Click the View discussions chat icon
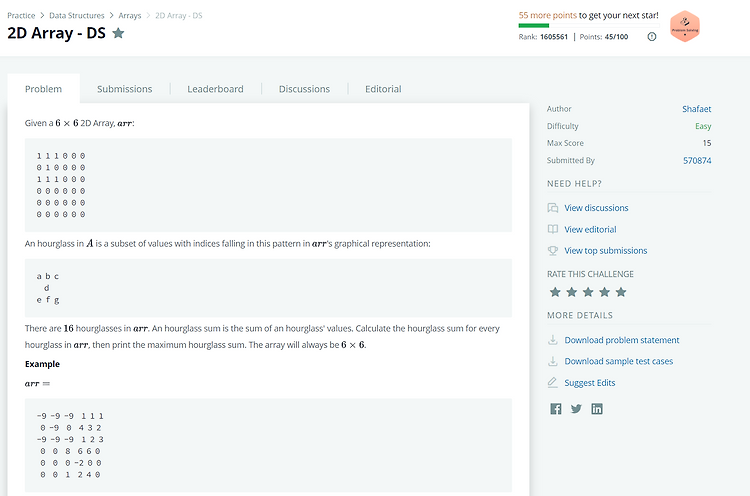 tap(552, 208)
